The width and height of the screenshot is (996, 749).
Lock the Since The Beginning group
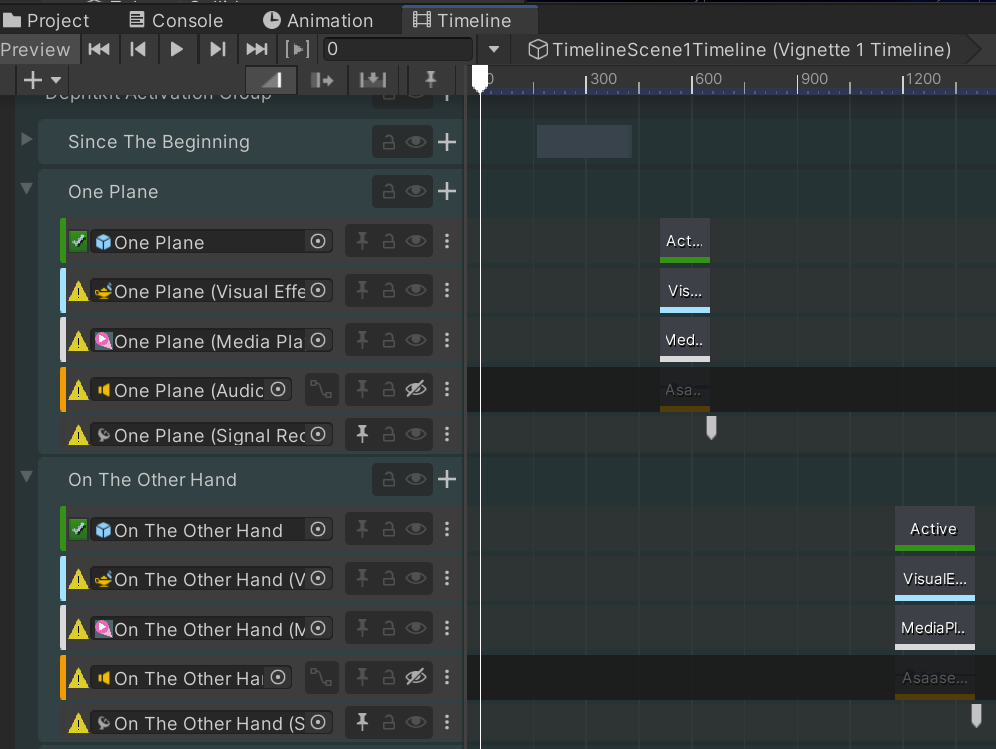pyautogui.click(x=389, y=142)
